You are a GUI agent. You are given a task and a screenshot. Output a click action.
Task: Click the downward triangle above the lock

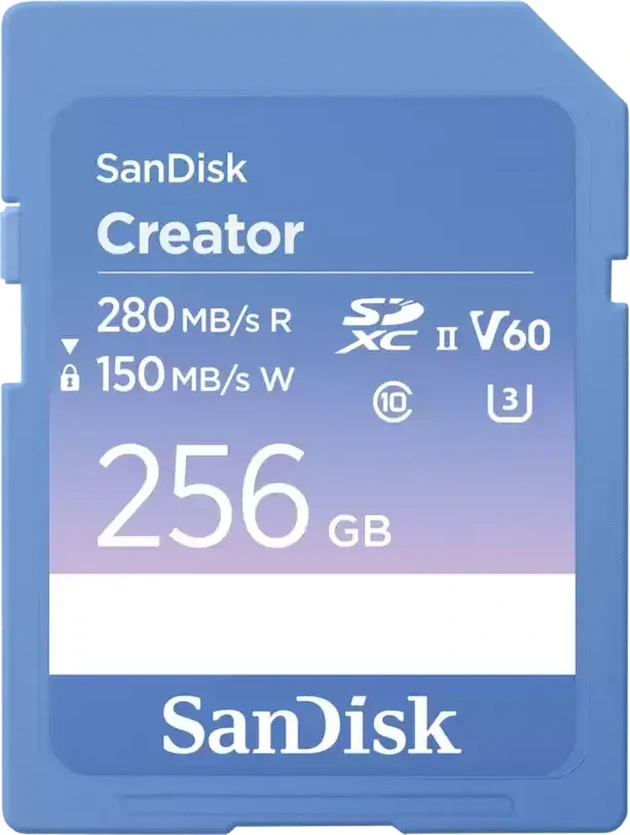click(70, 346)
